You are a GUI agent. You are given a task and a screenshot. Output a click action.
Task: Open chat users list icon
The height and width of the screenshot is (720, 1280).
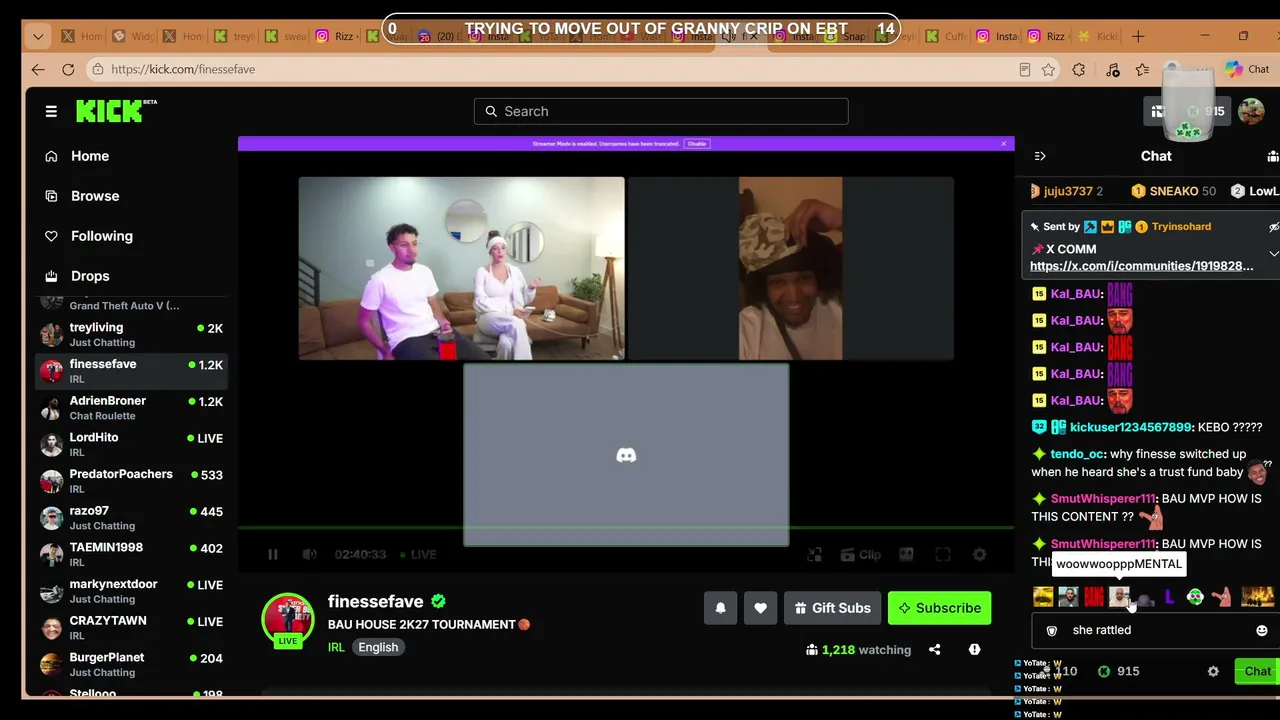pyautogui.click(x=1272, y=156)
